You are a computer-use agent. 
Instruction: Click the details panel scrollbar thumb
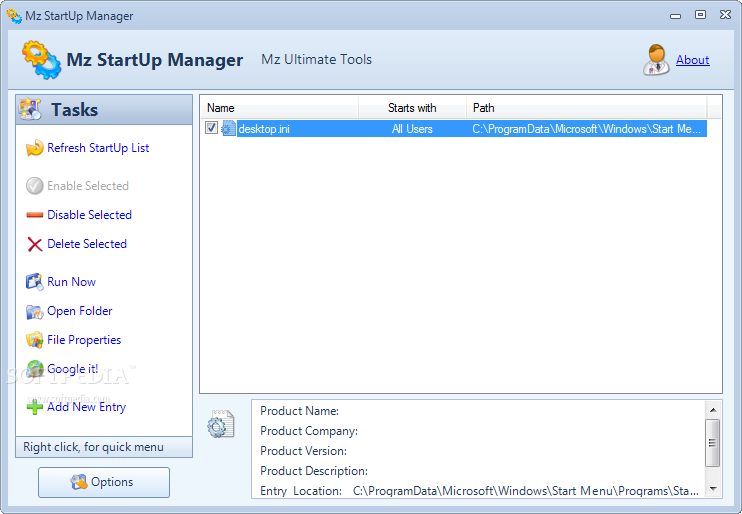pos(713,443)
